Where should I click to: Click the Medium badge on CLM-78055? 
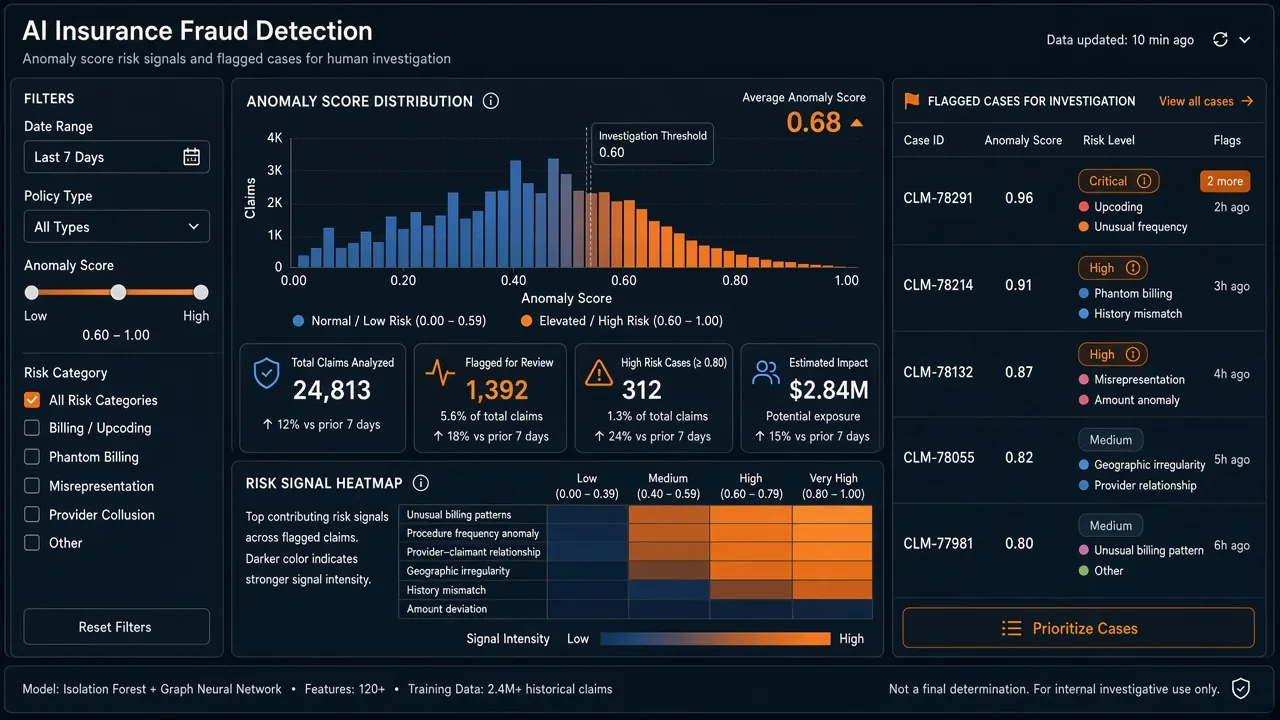1111,440
